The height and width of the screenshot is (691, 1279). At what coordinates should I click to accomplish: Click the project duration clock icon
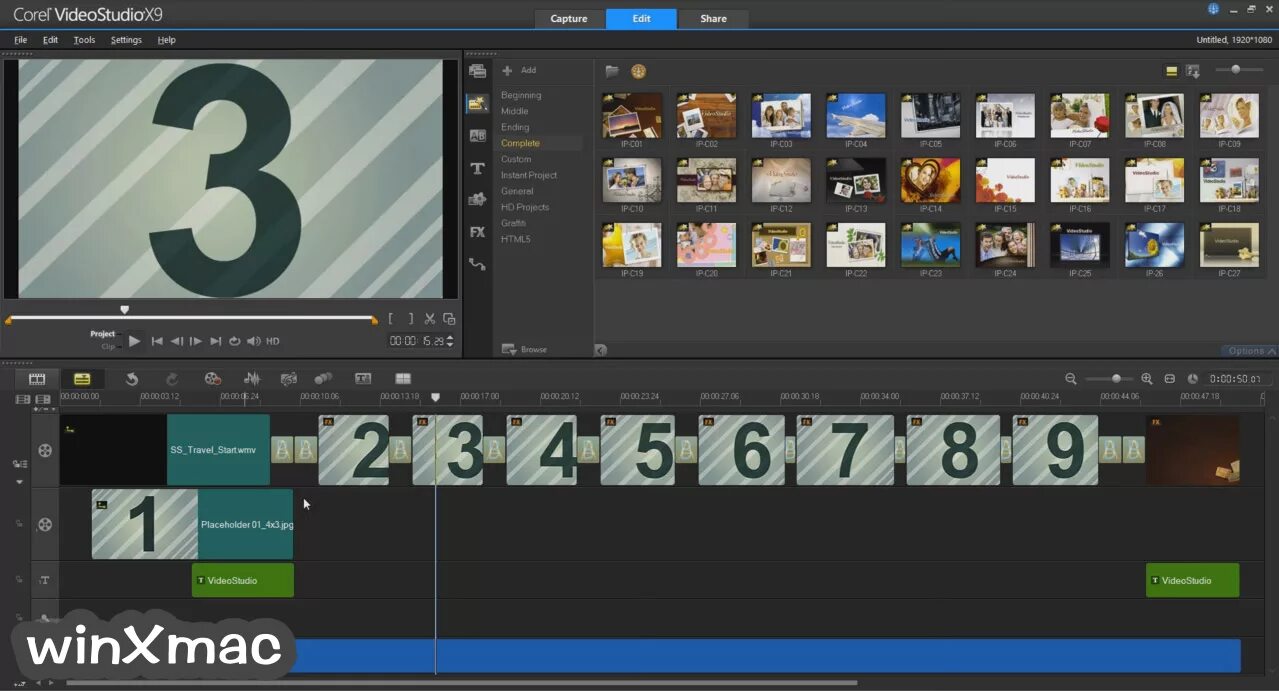1193,379
